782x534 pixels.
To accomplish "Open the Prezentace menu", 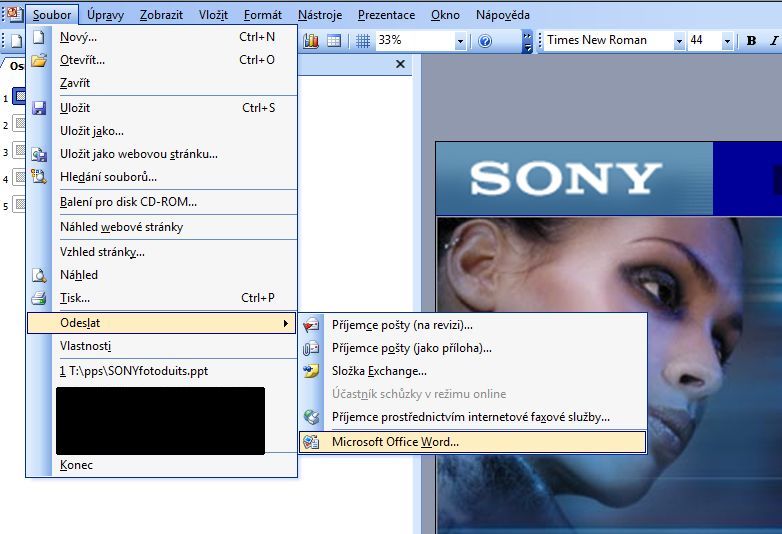I will pos(386,15).
